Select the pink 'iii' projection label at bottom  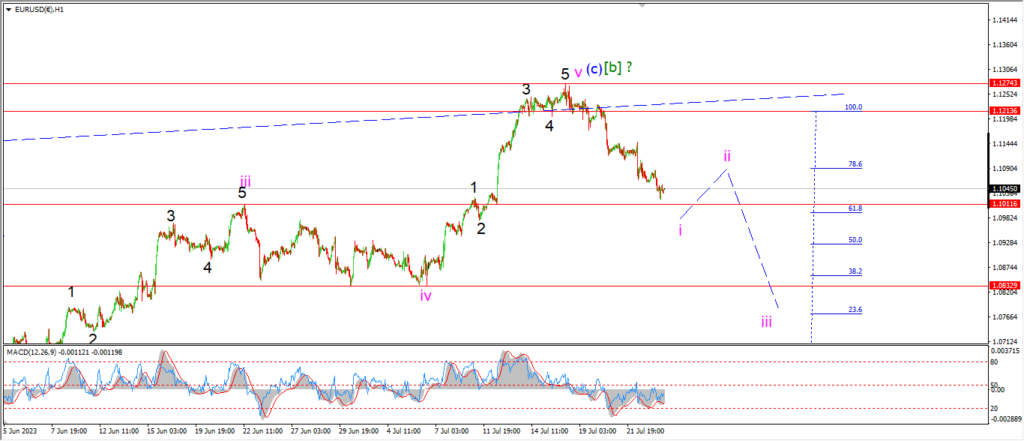click(x=766, y=321)
